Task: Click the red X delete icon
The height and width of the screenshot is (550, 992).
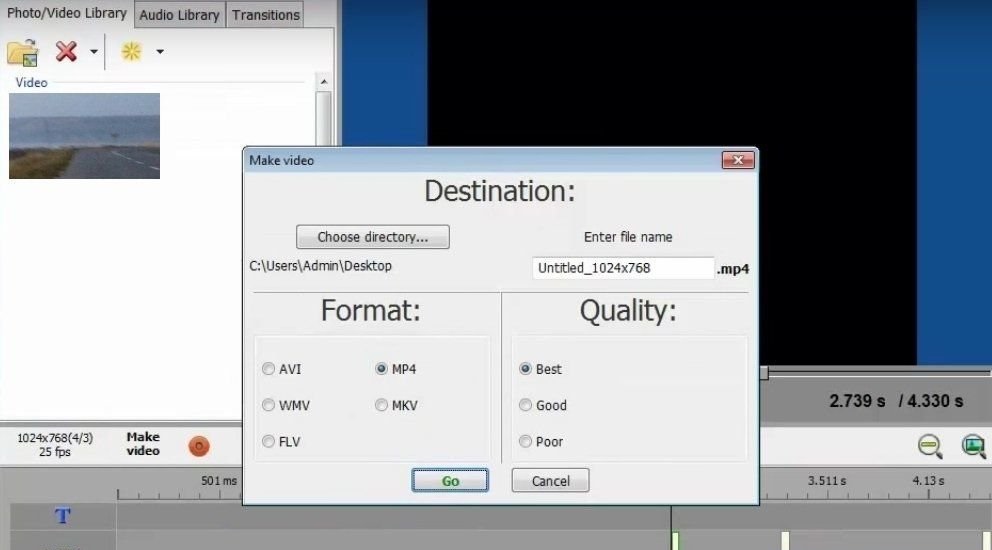Action: tap(66, 51)
